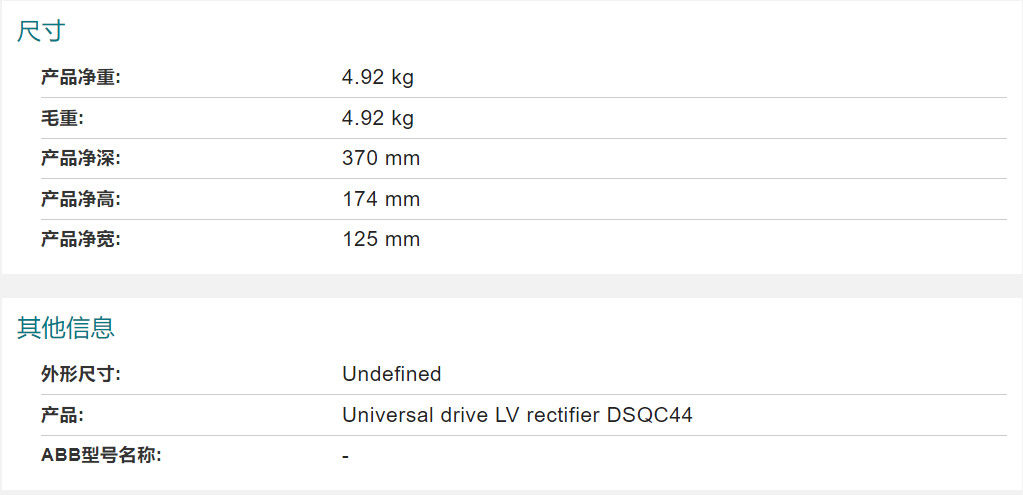Screen dimensions: 1023x495
Task: Select the 产品净深 label
Action: (82, 158)
